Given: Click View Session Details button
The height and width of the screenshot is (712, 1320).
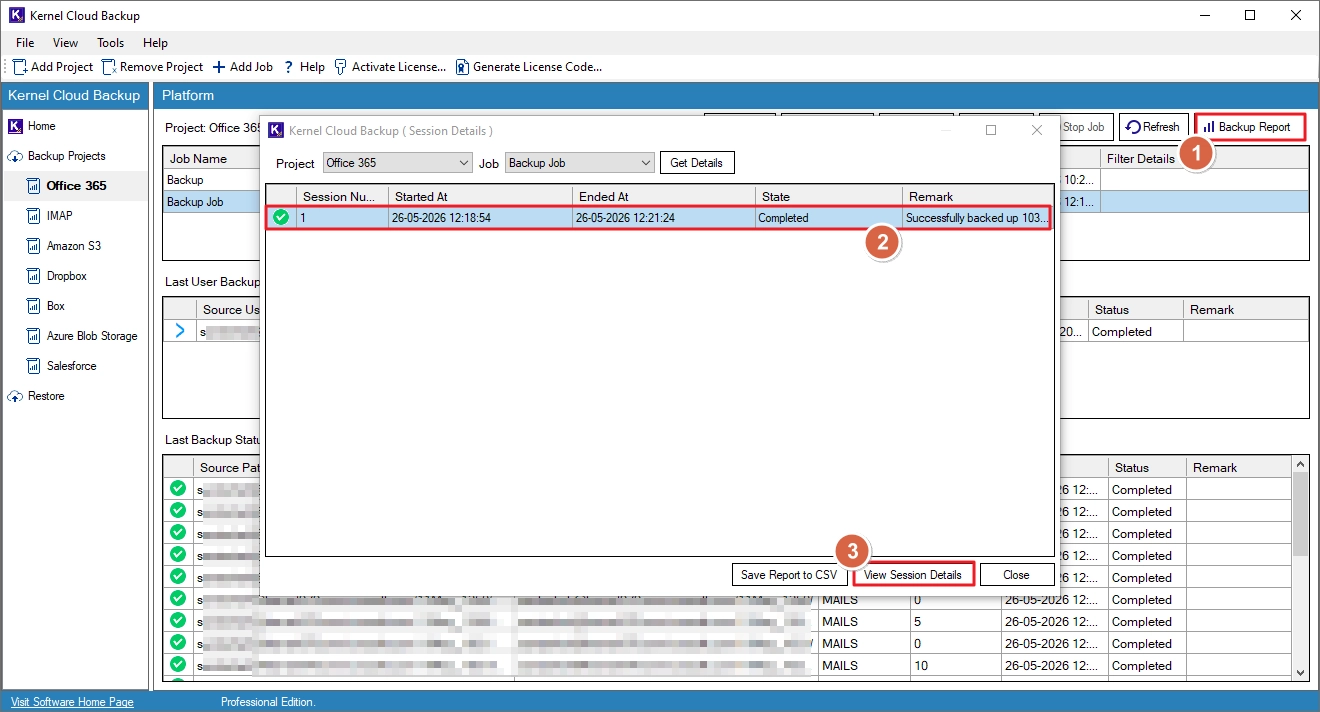Looking at the screenshot, I should click(913, 575).
